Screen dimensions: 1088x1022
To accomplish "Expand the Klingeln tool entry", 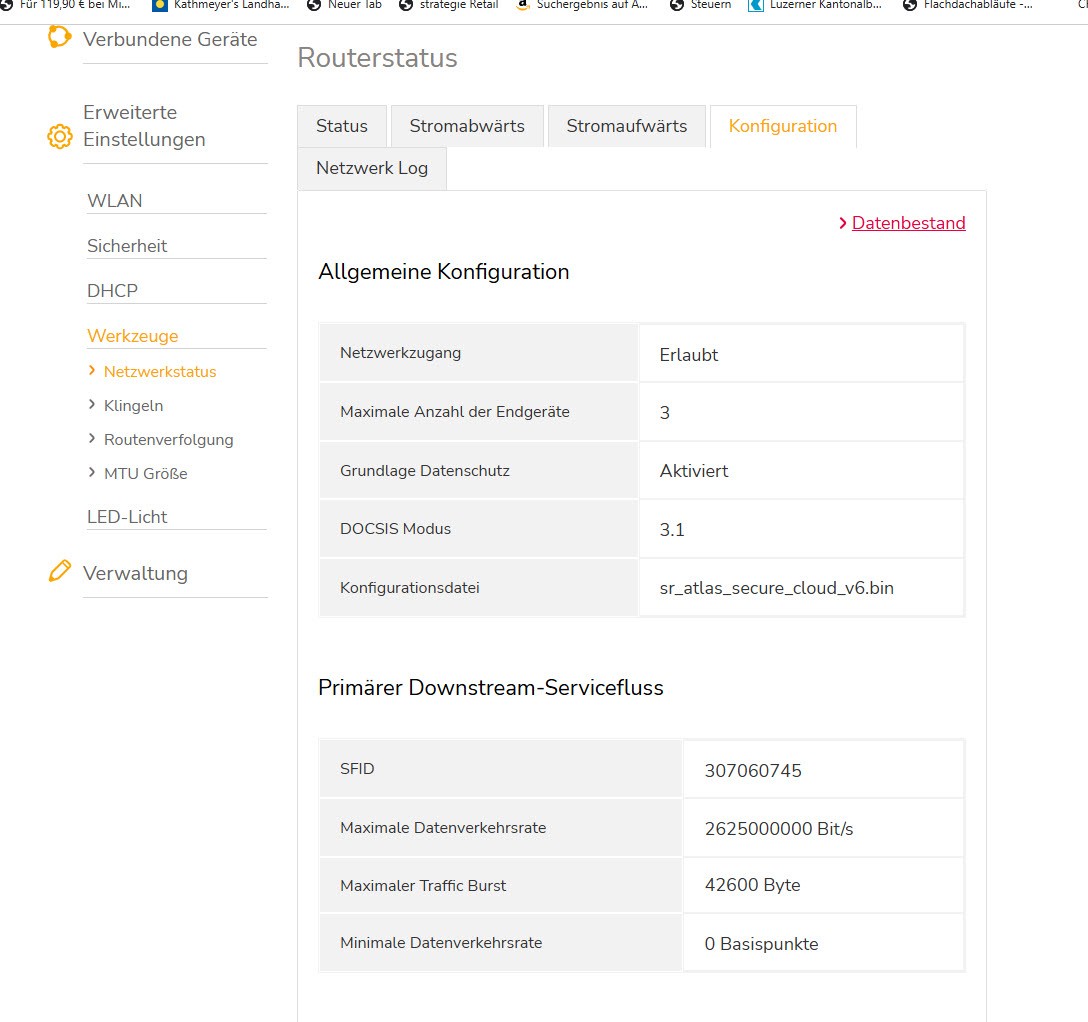I will tap(133, 406).
